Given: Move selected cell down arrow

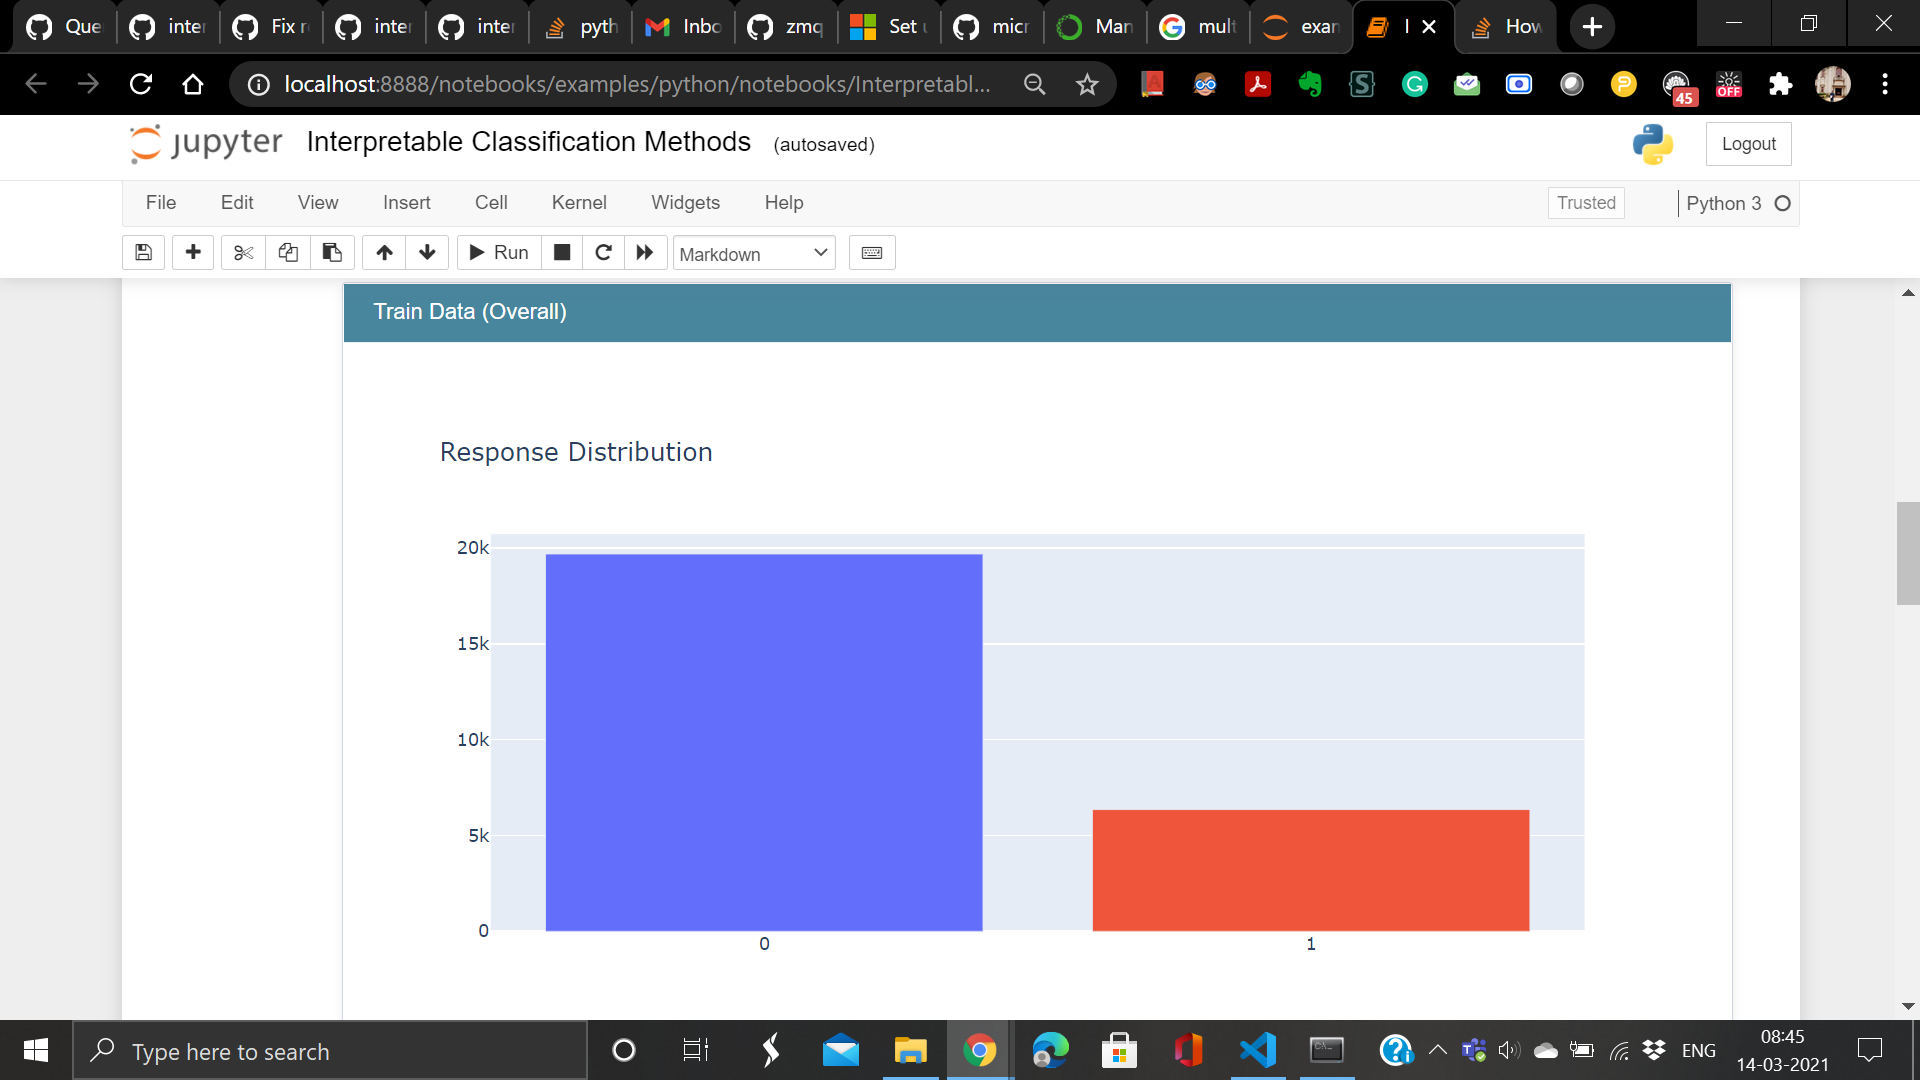Looking at the screenshot, I should (x=427, y=253).
